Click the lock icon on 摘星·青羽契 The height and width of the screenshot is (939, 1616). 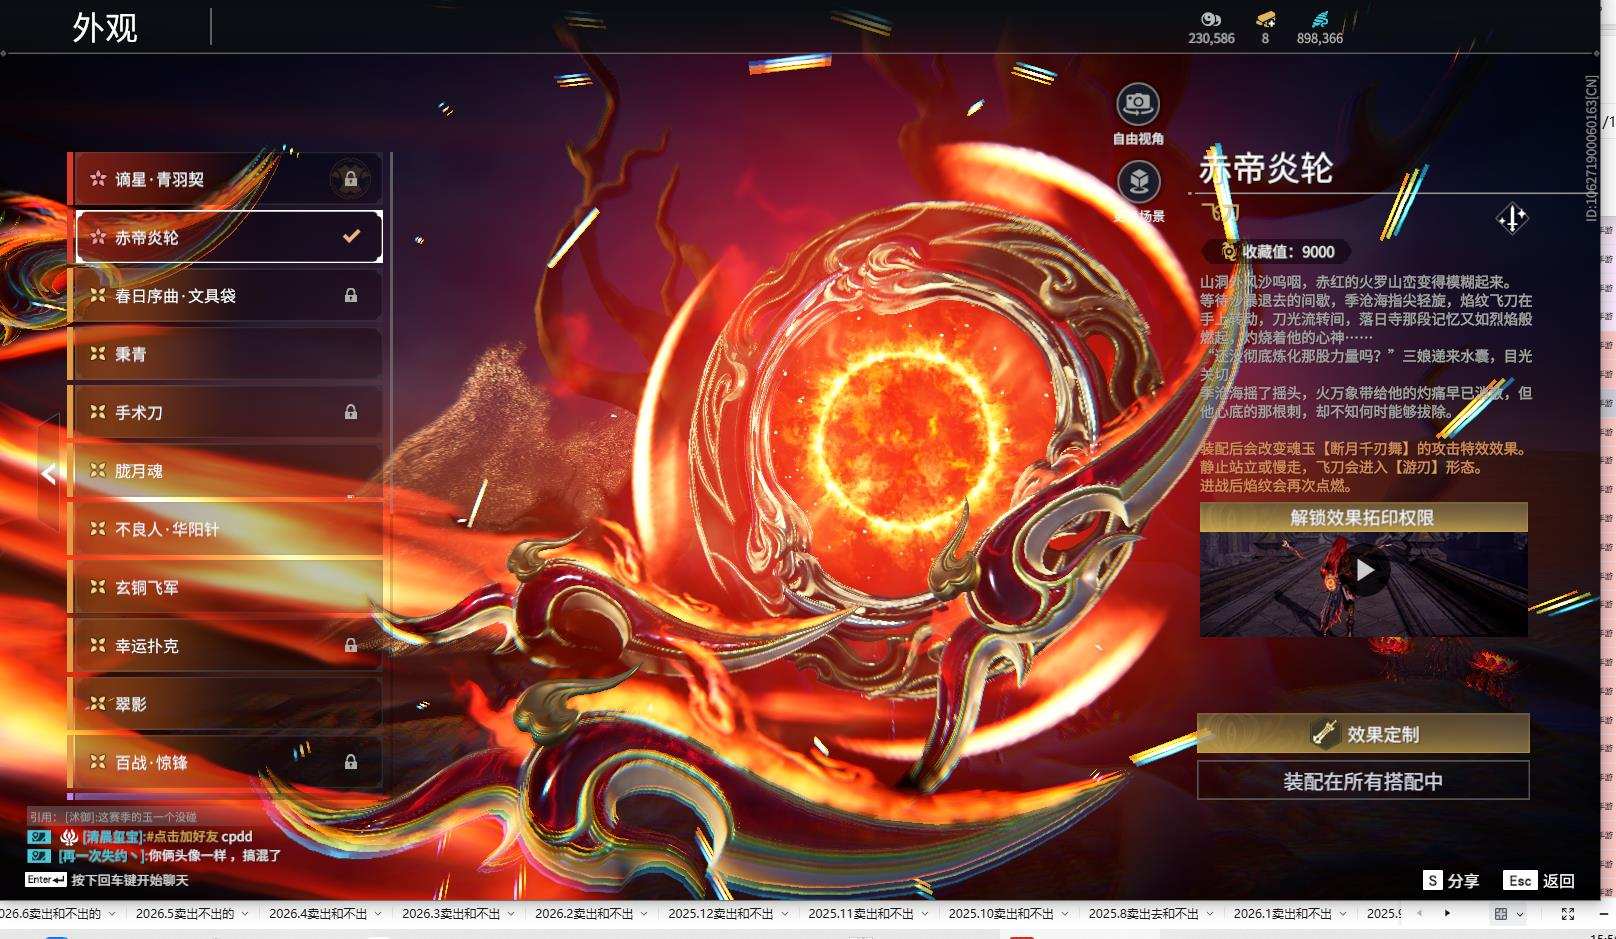point(351,179)
